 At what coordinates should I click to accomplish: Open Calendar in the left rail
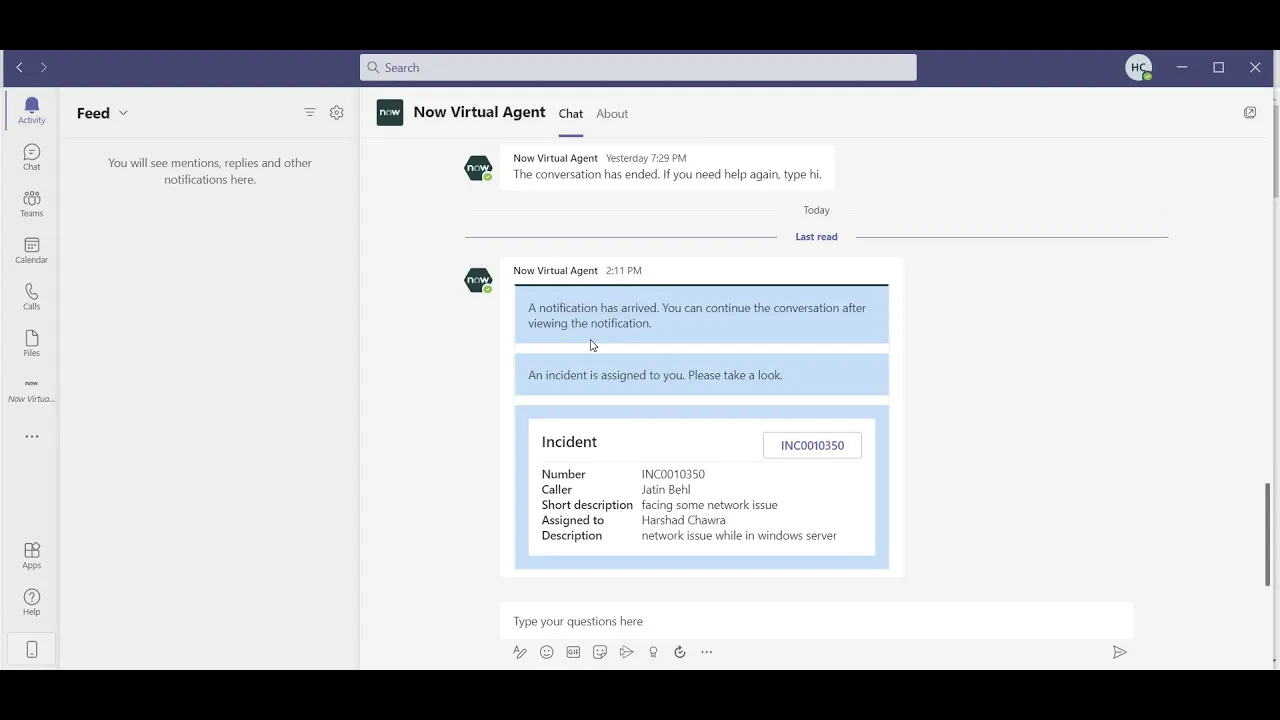31,250
